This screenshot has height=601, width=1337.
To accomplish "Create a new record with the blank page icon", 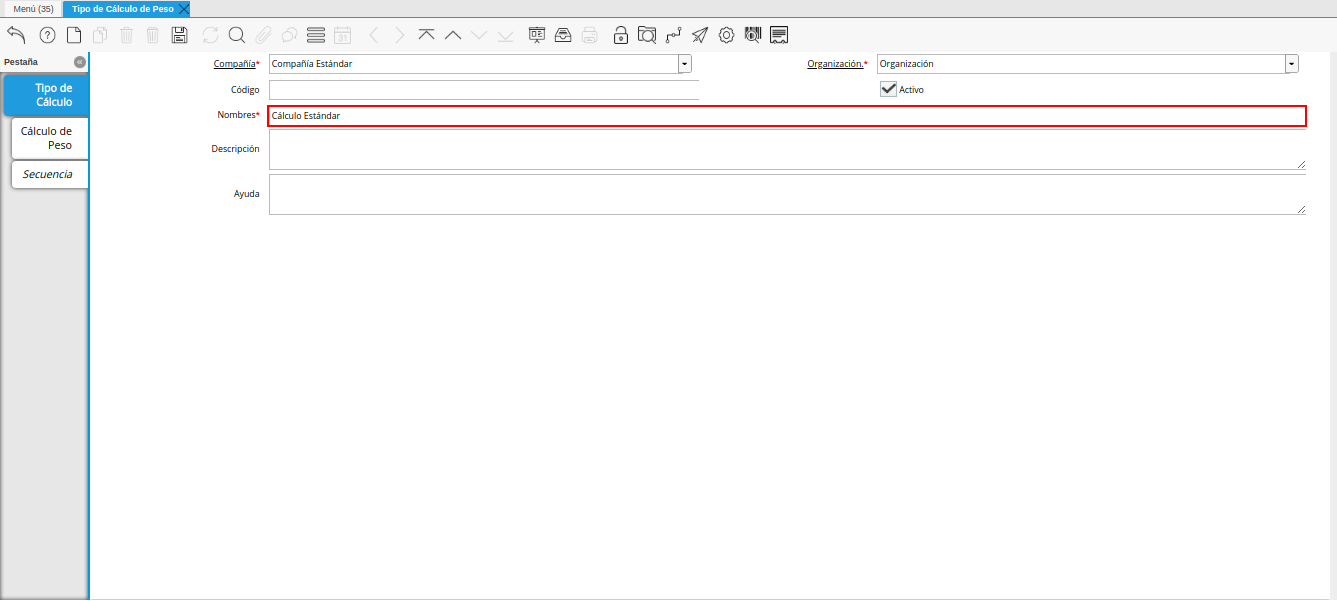I will pos(74,35).
